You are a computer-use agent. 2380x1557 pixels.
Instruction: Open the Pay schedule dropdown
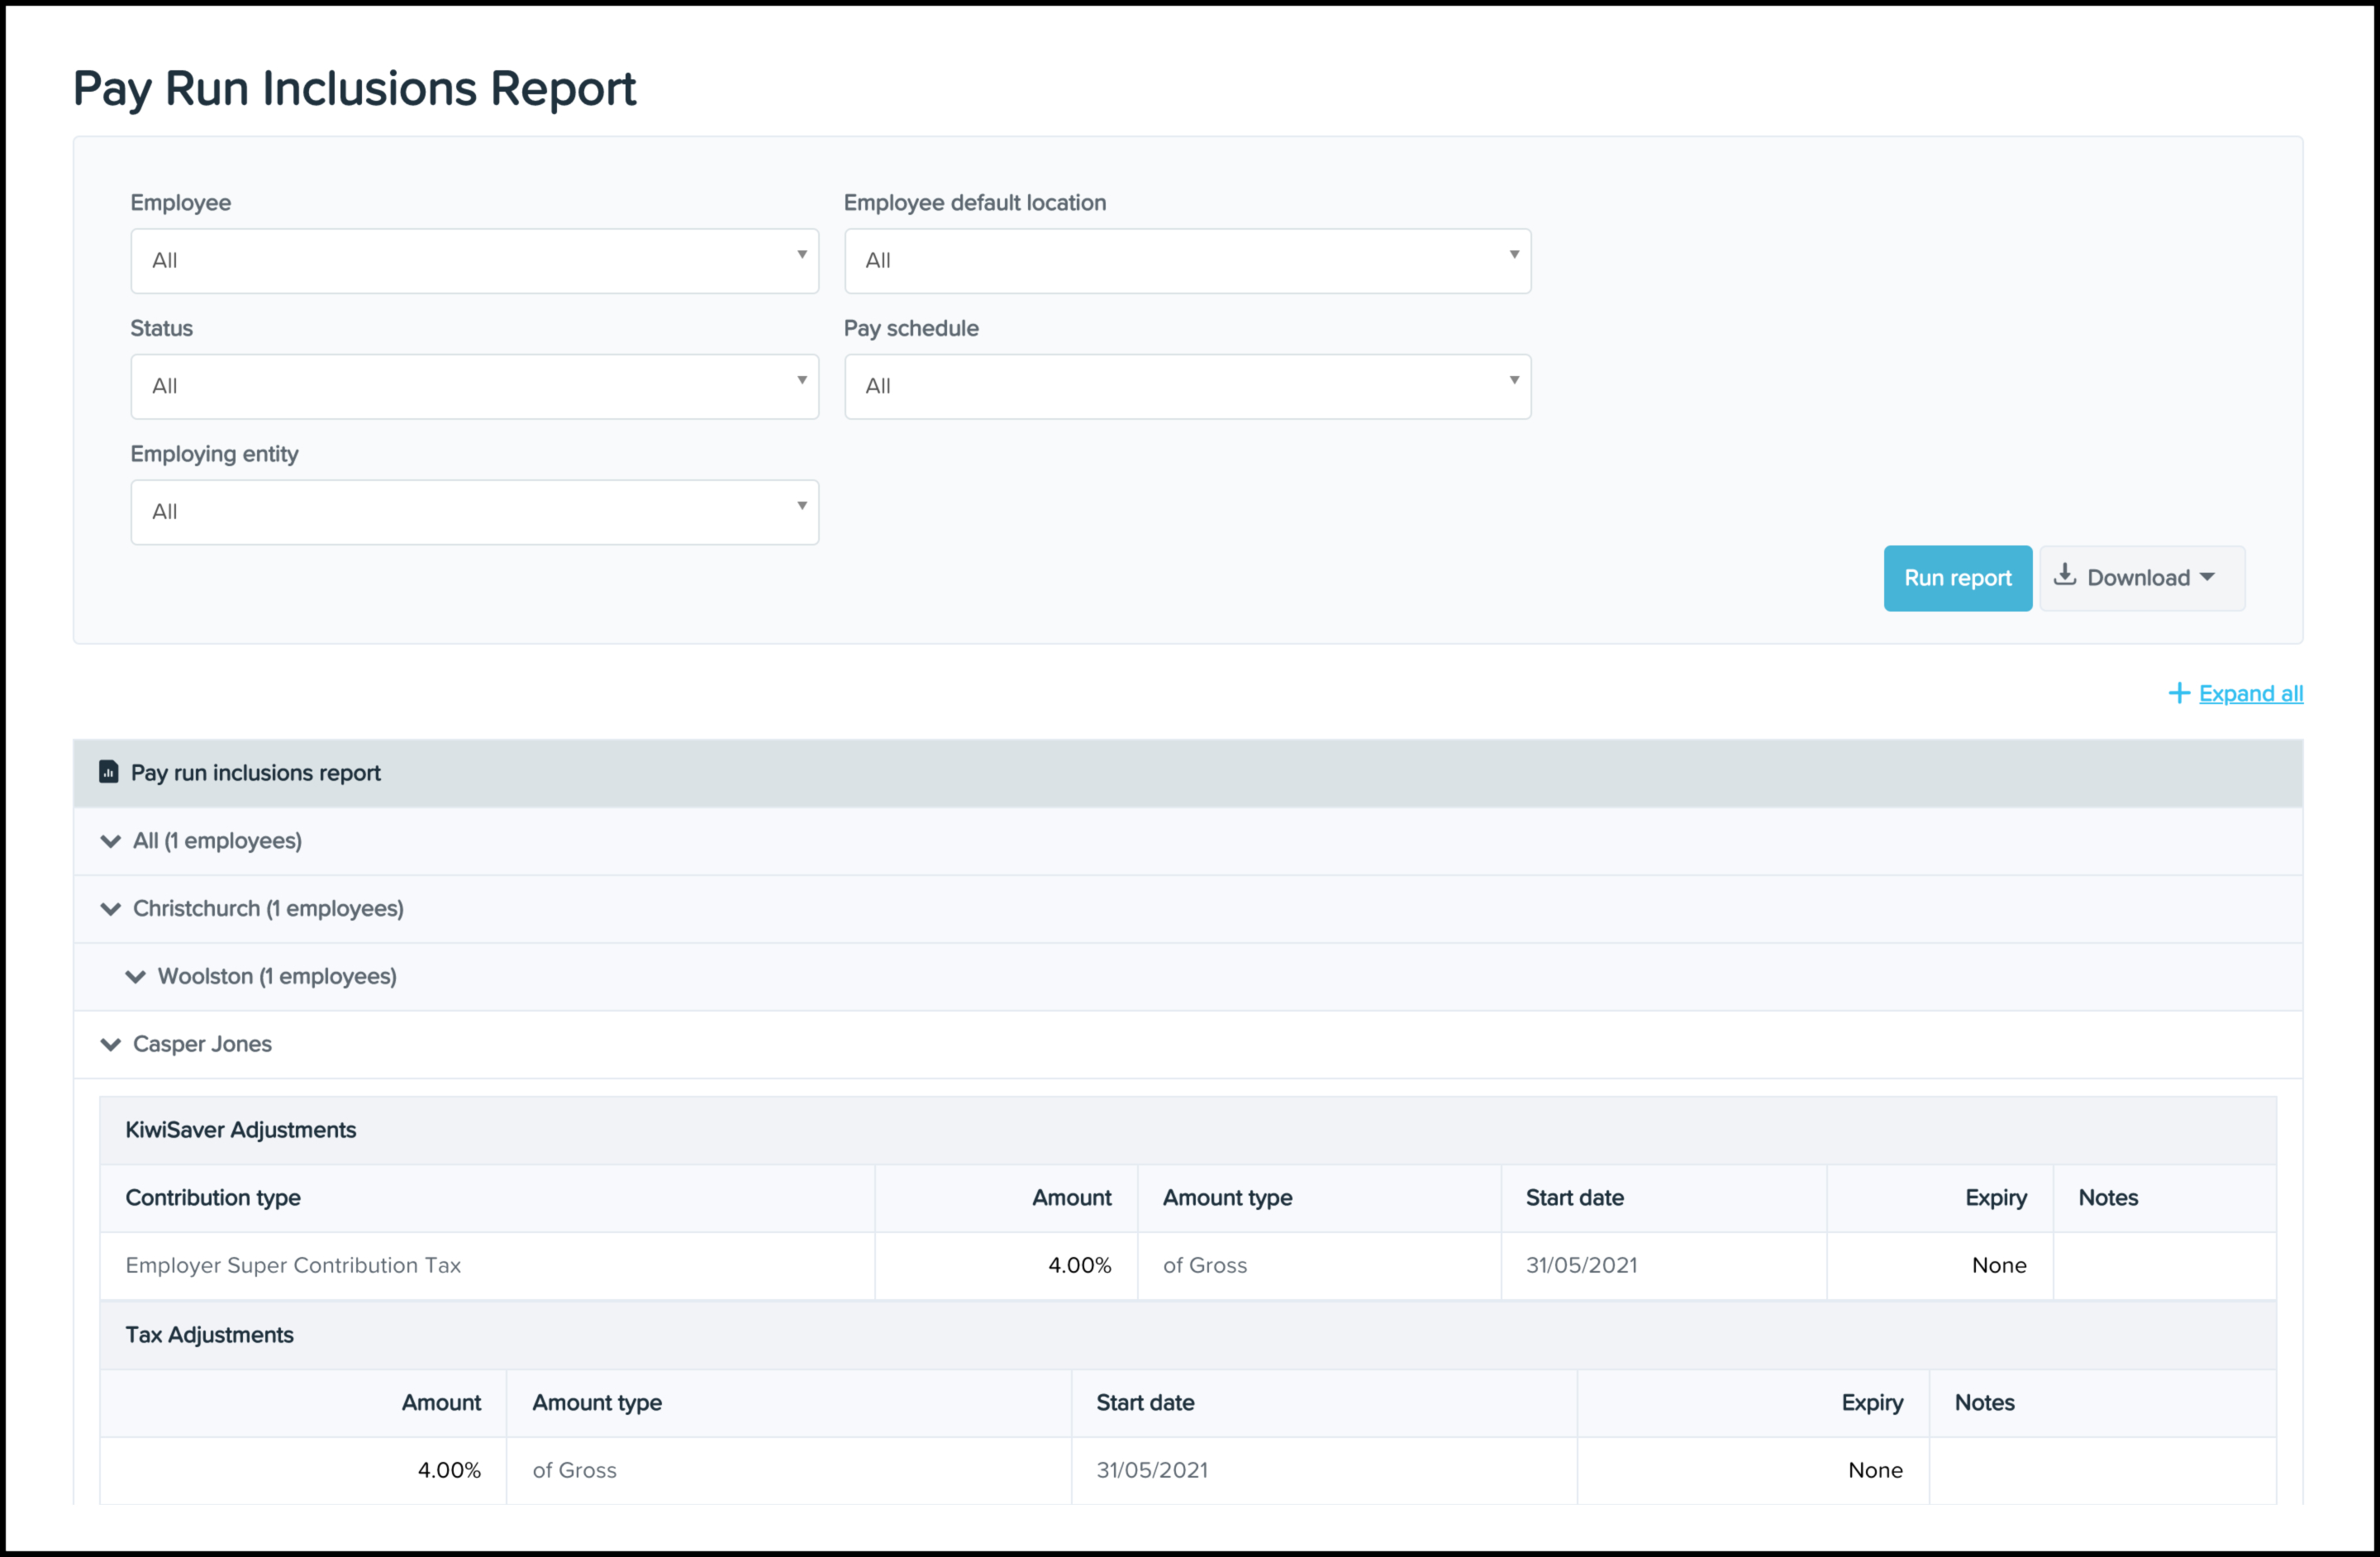coord(1187,387)
